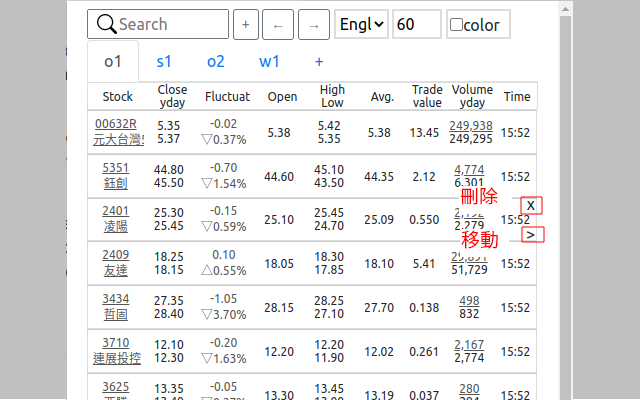Switch to the w1 tab
This screenshot has height=400, width=640.
269,62
